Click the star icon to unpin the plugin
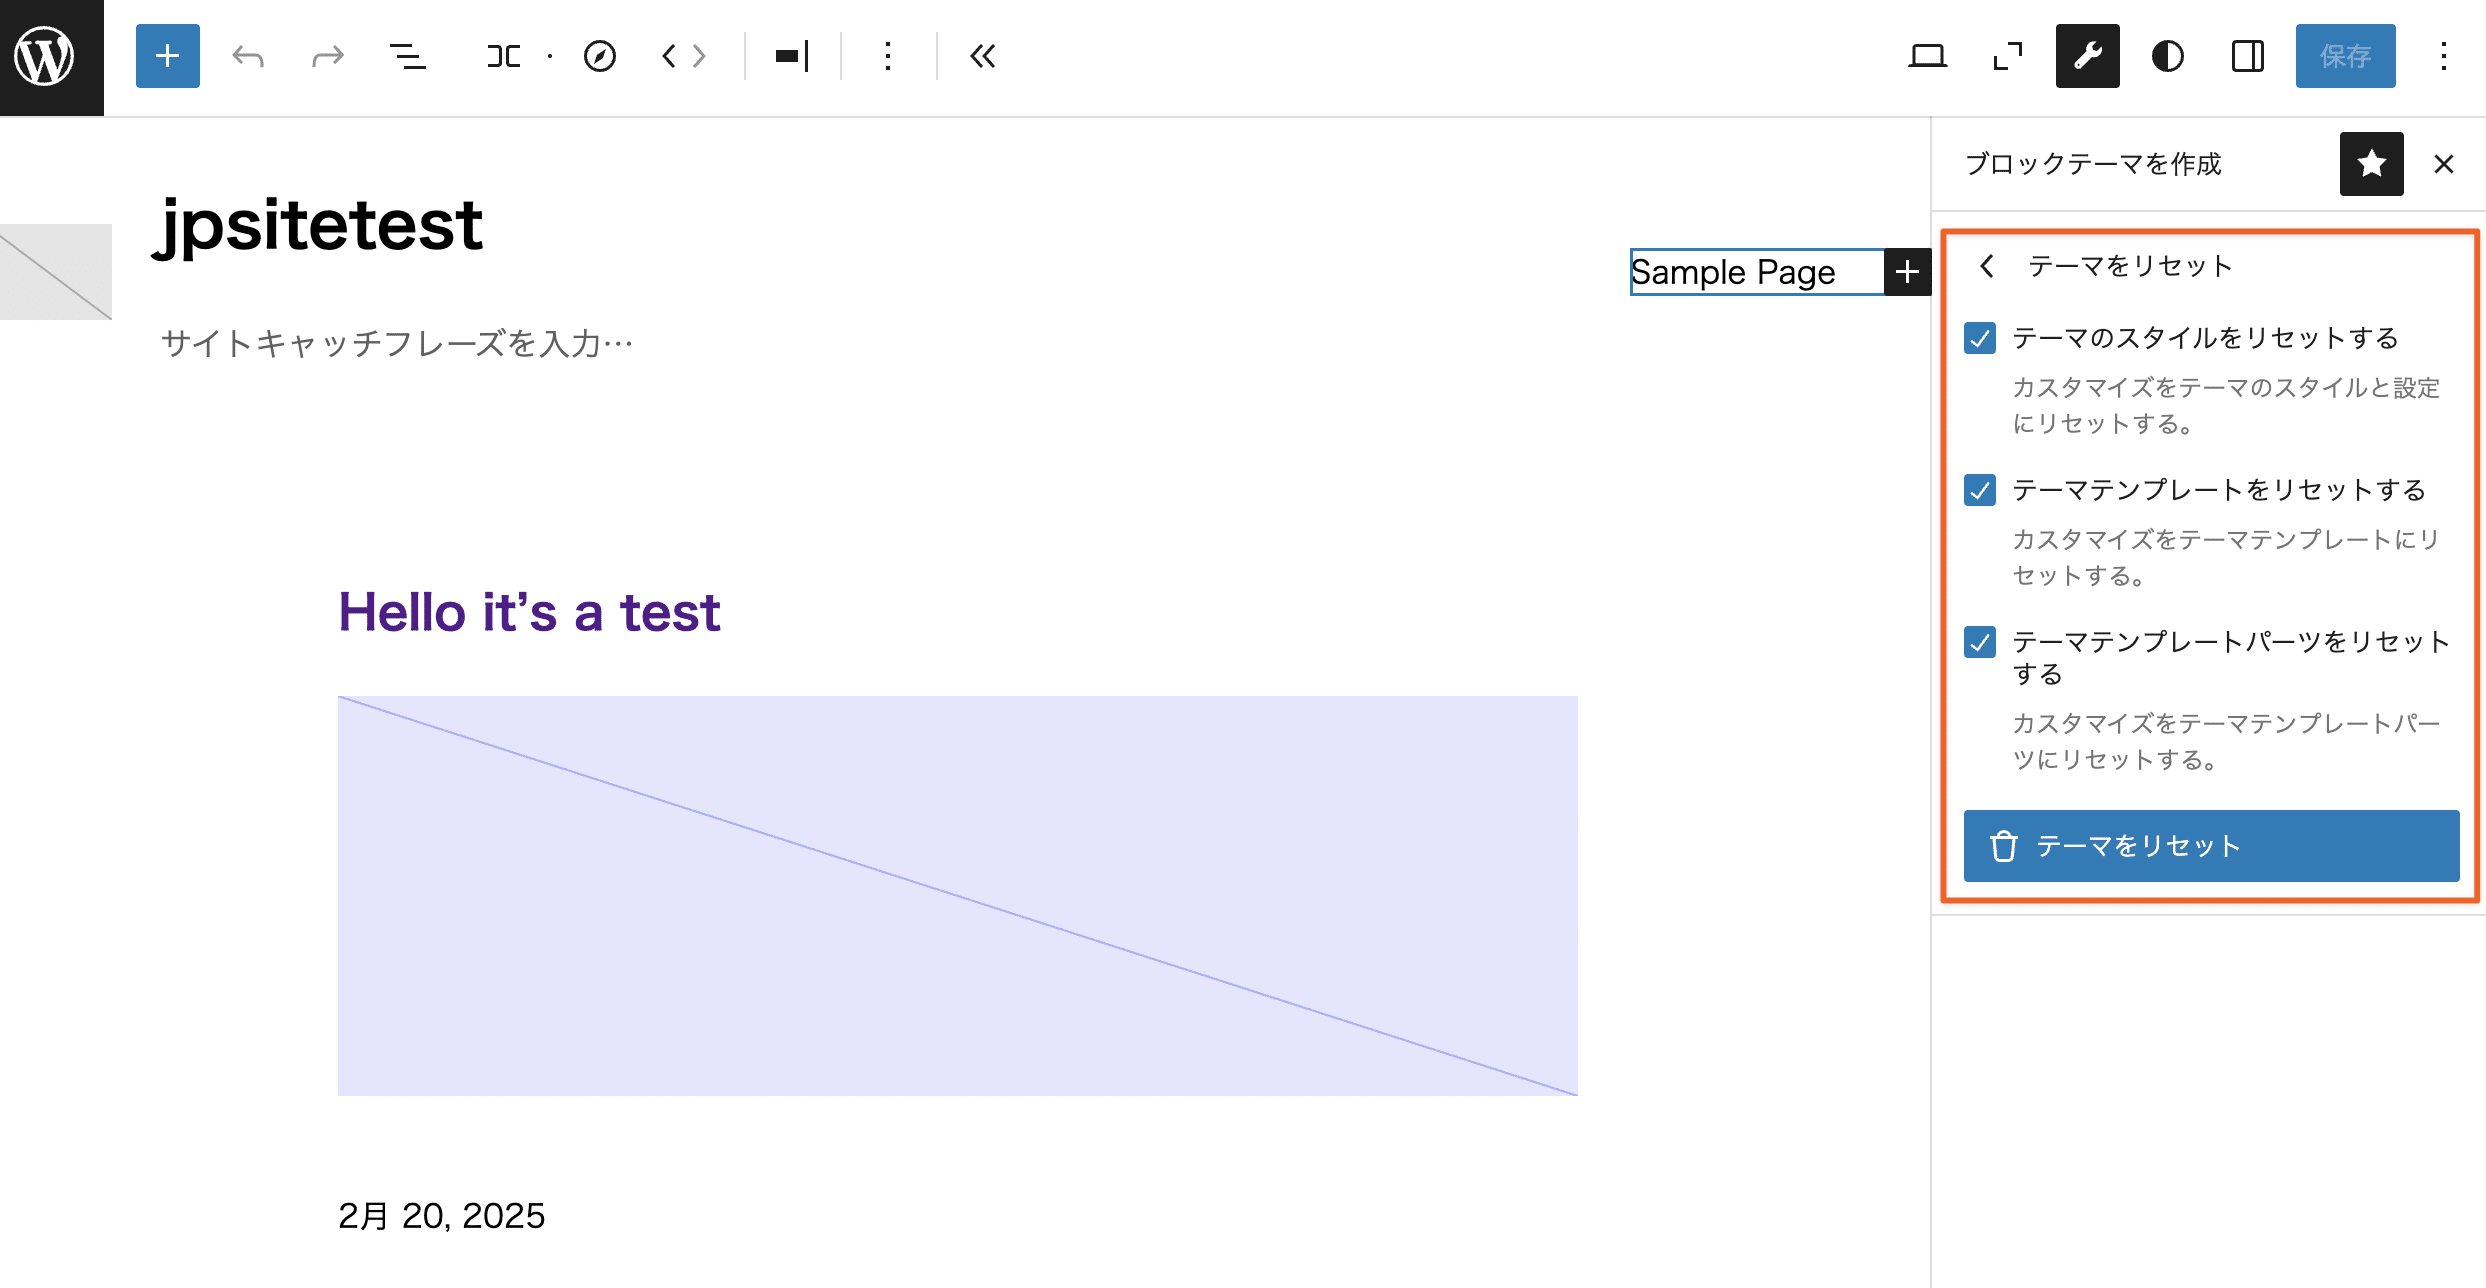The width and height of the screenshot is (2486, 1288). (x=2371, y=164)
